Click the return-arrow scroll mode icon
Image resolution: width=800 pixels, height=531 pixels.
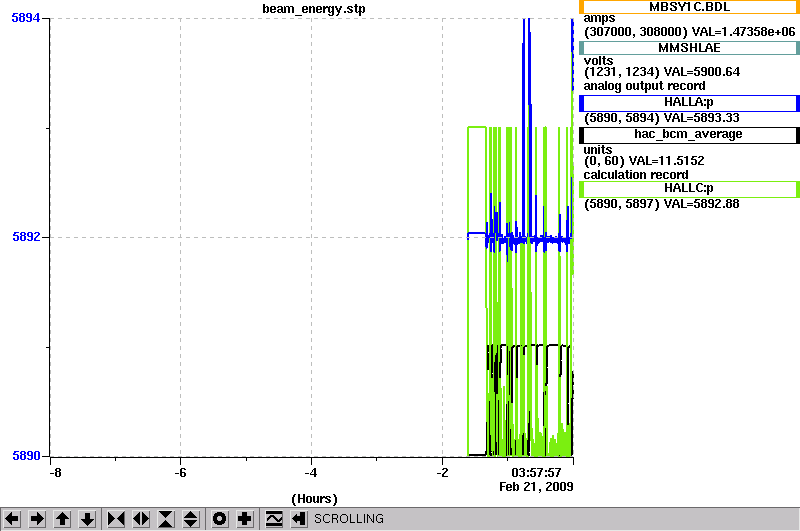coord(299,519)
